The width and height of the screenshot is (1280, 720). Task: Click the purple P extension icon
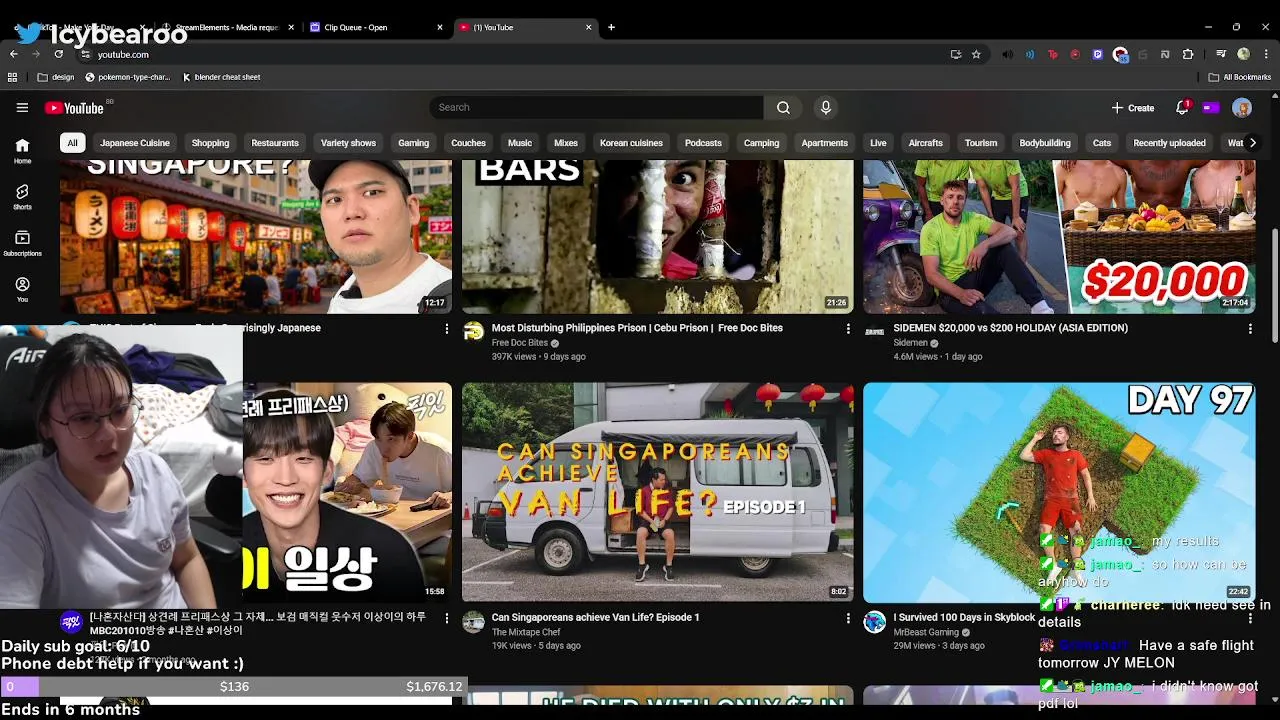point(1097,54)
